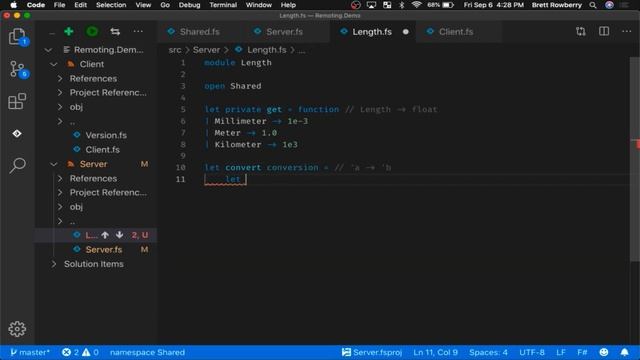Screen dimensions: 640x360
Task: Open the Apple menu
Action: 13,5
